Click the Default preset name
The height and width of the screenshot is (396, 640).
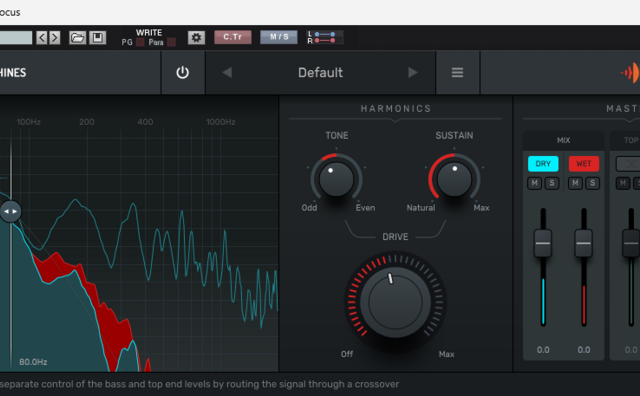320,73
